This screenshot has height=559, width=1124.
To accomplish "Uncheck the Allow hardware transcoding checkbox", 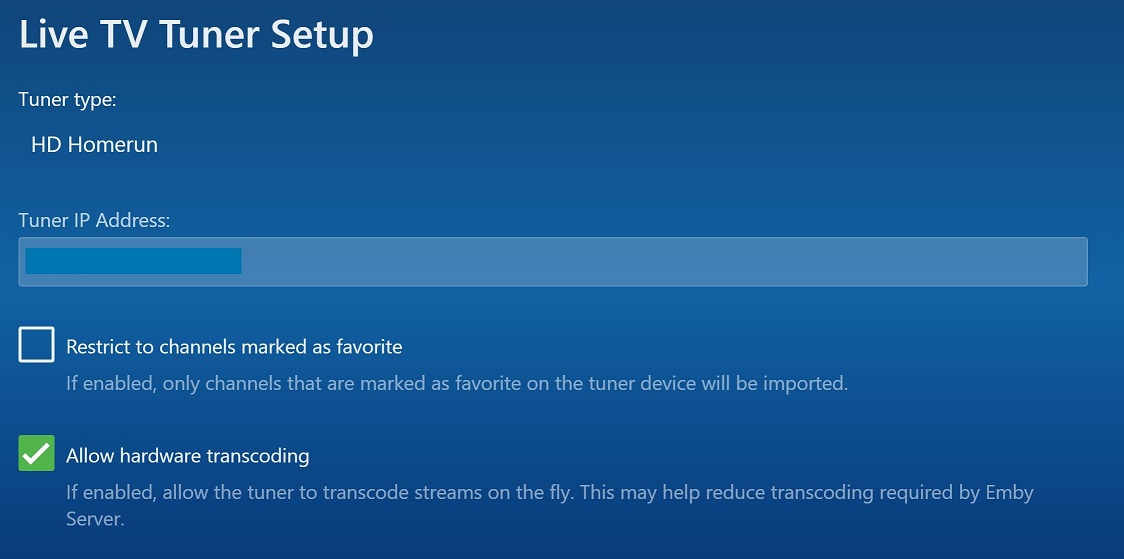I will click(x=36, y=455).
